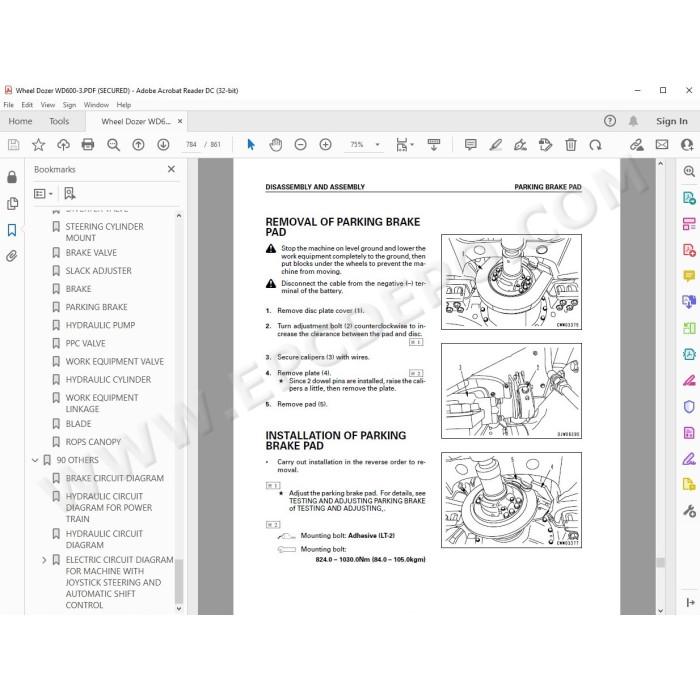Click the Find text magnifier icon
Viewport: 700px width, 700px height.
pos(113,145)
